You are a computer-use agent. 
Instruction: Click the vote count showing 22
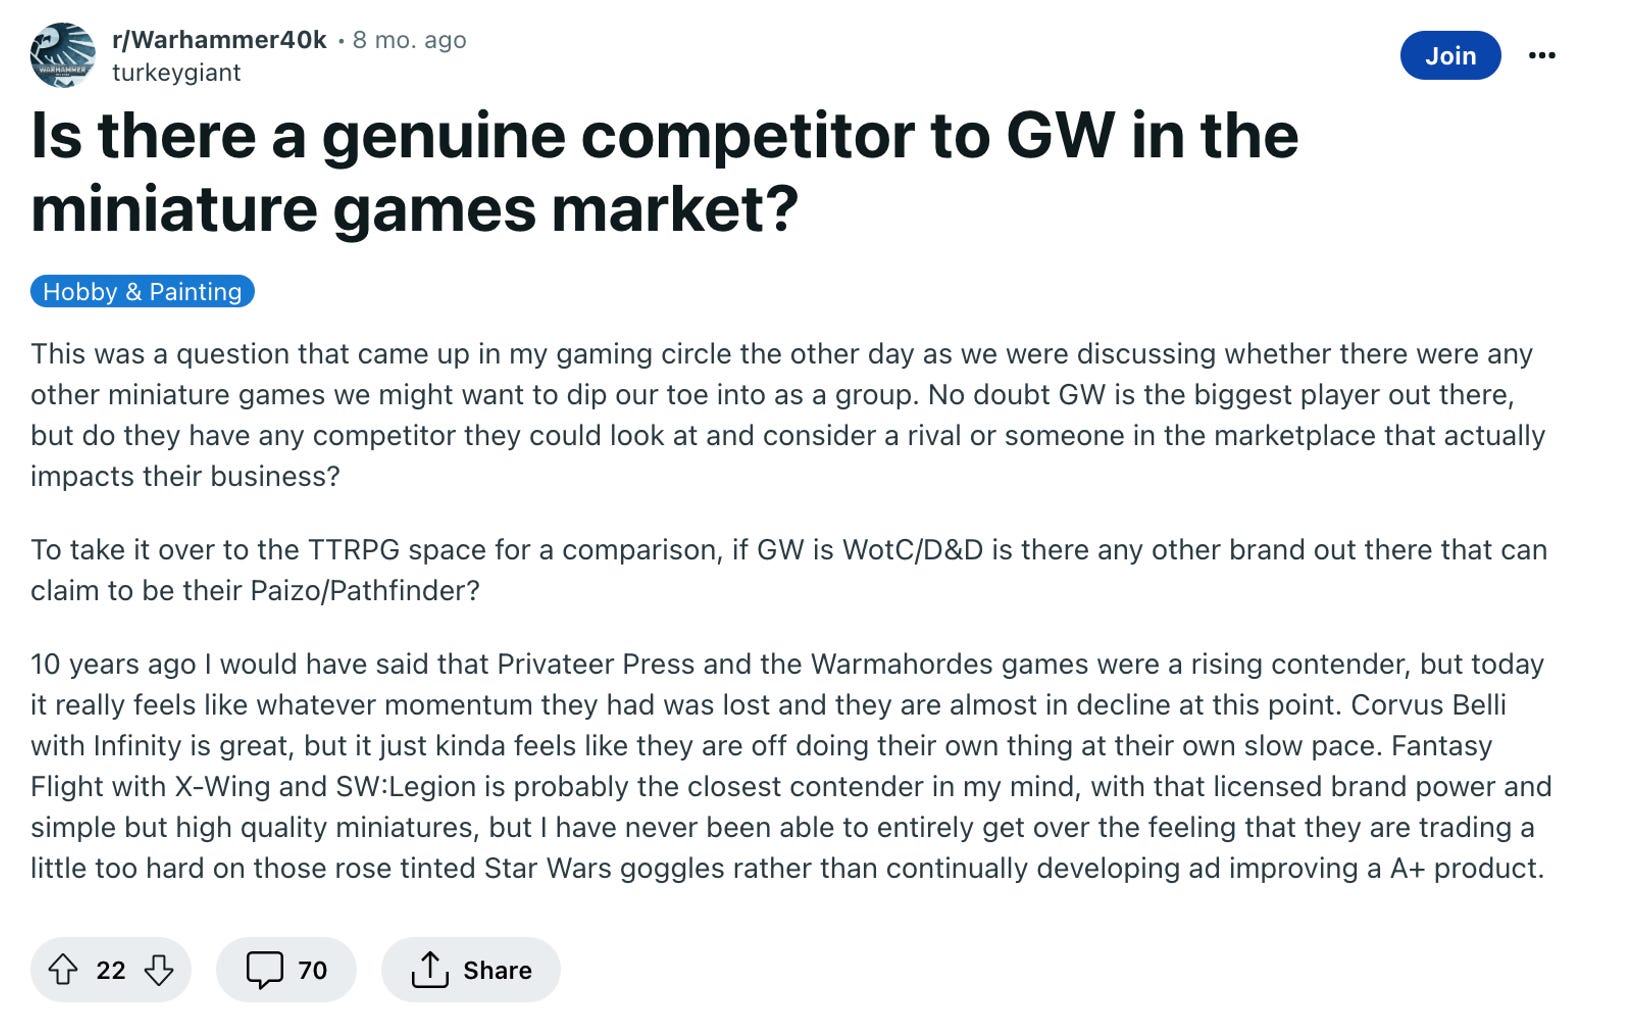pyautogui.click(x=110, y=969)
